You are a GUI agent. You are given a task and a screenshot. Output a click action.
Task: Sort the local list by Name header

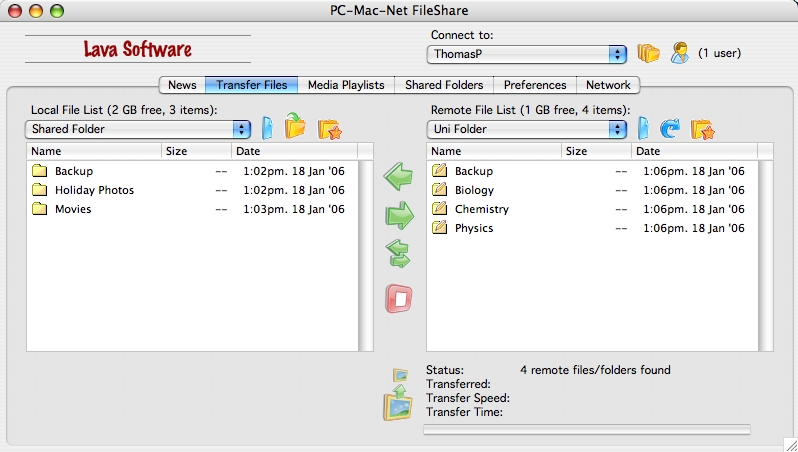(x=94, y=151)
